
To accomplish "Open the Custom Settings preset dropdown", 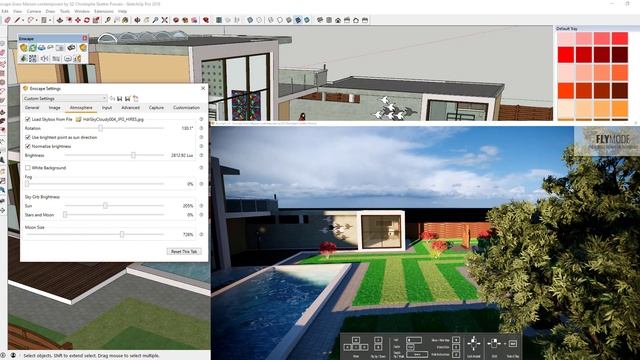I will tap(65, 98).
